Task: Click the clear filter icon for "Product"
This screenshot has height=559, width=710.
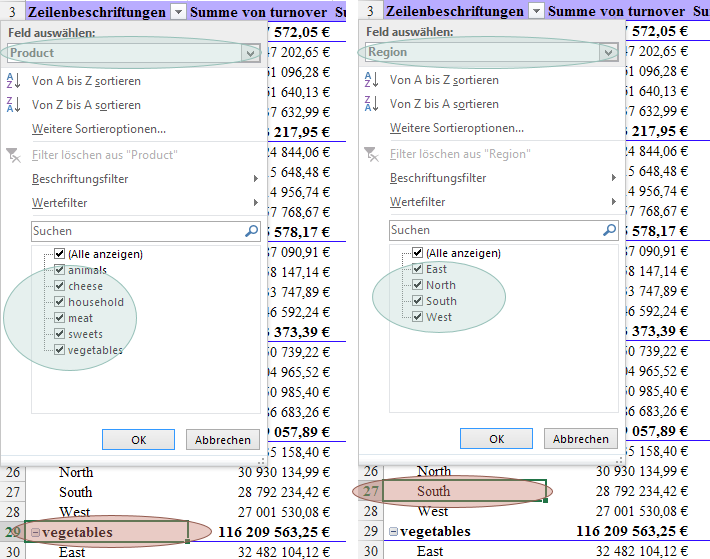Action: tap(13, 155)
